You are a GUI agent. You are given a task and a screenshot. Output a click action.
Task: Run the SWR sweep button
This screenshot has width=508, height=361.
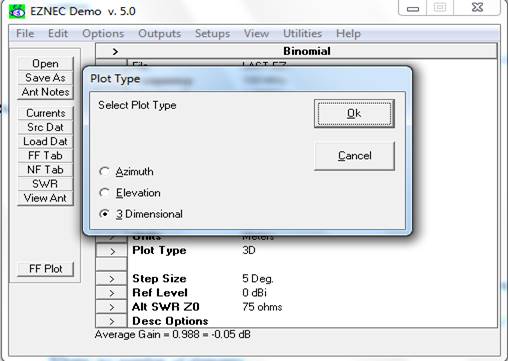point(45,184)
